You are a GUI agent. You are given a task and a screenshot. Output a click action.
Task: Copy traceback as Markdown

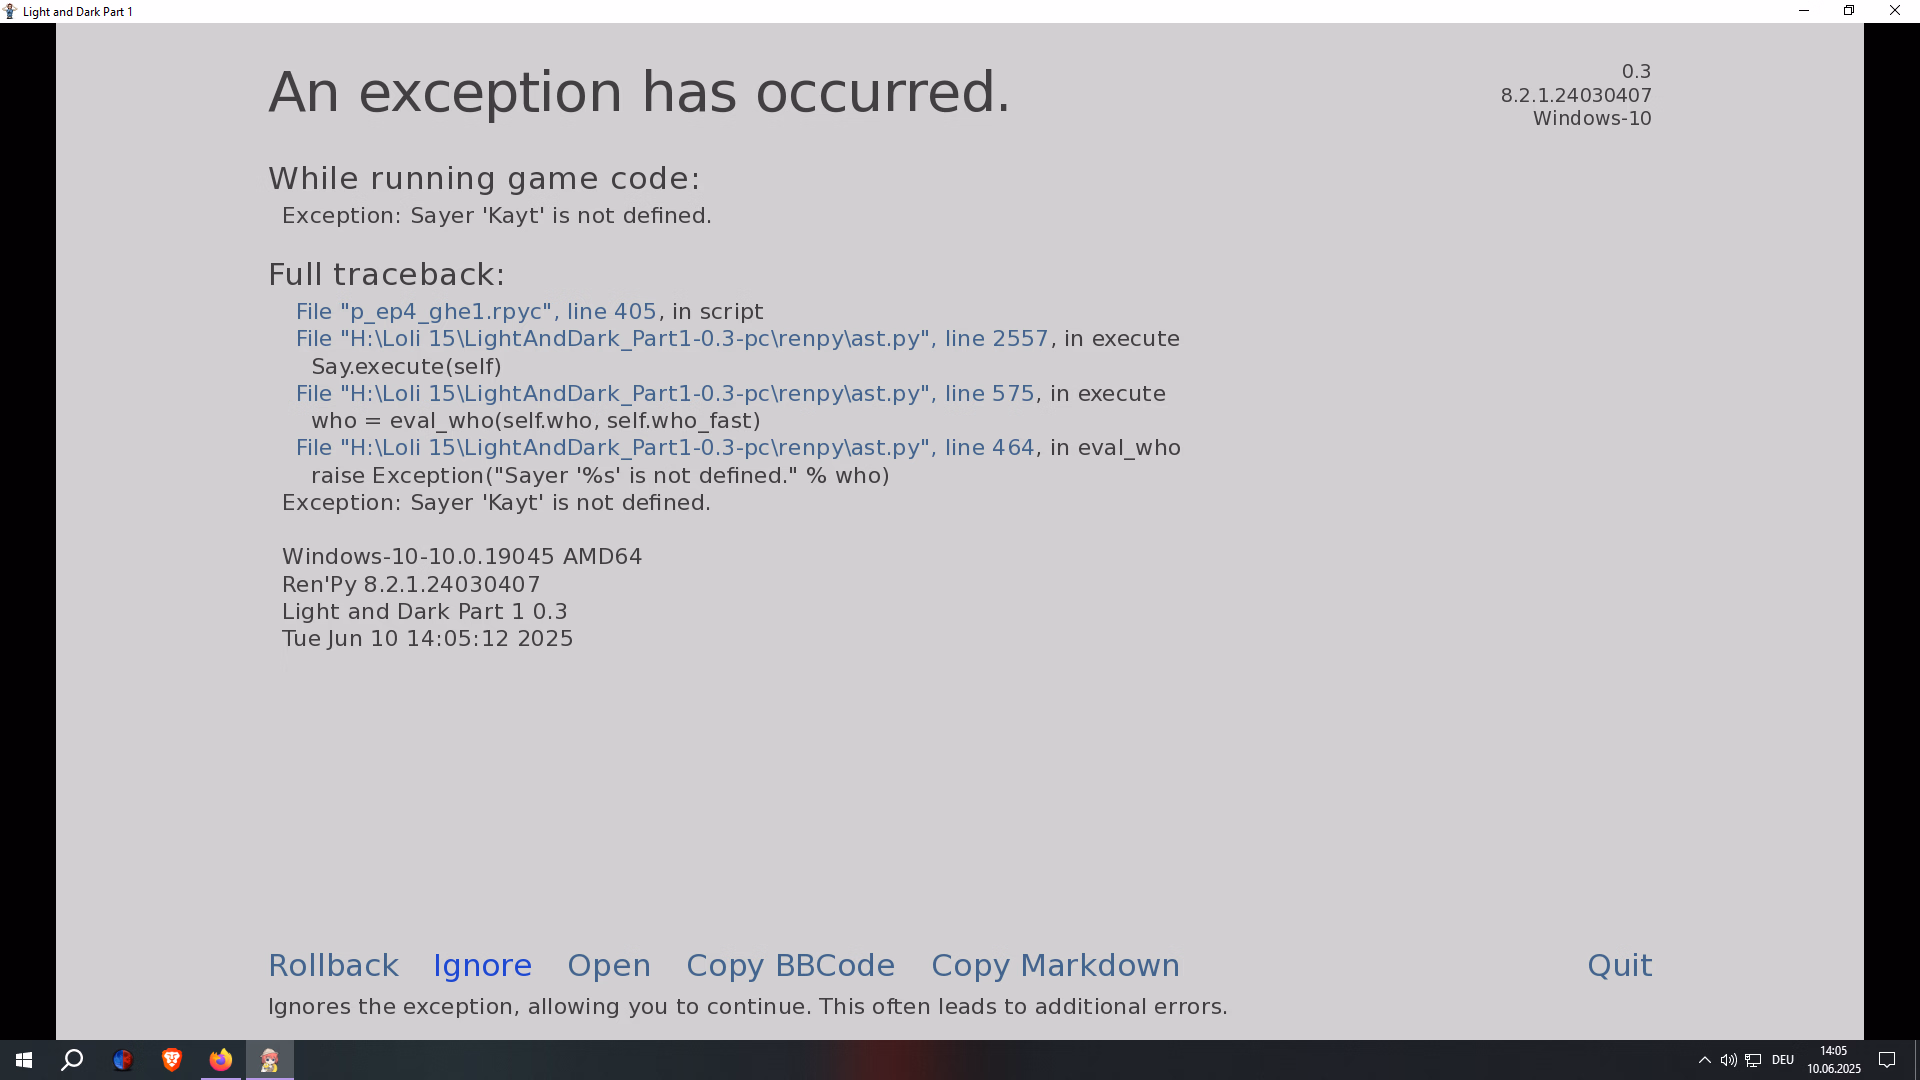(1055, 965)
